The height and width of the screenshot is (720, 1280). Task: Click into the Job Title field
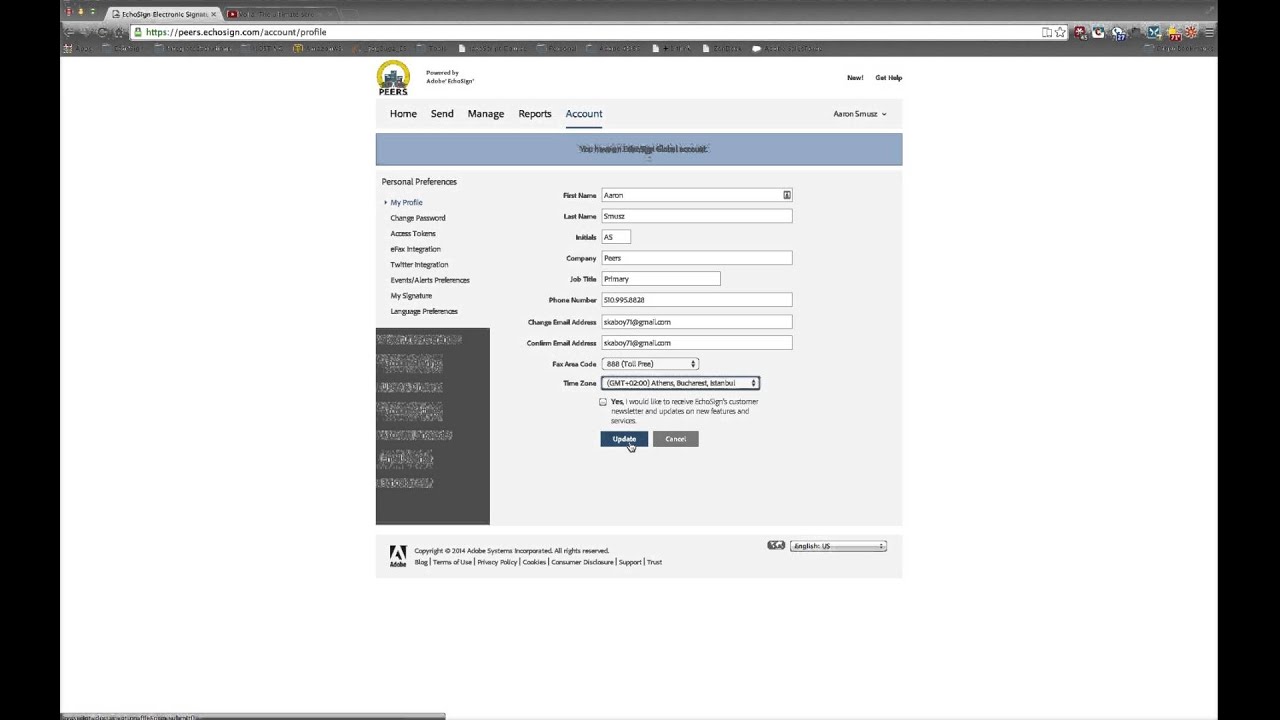660,279
